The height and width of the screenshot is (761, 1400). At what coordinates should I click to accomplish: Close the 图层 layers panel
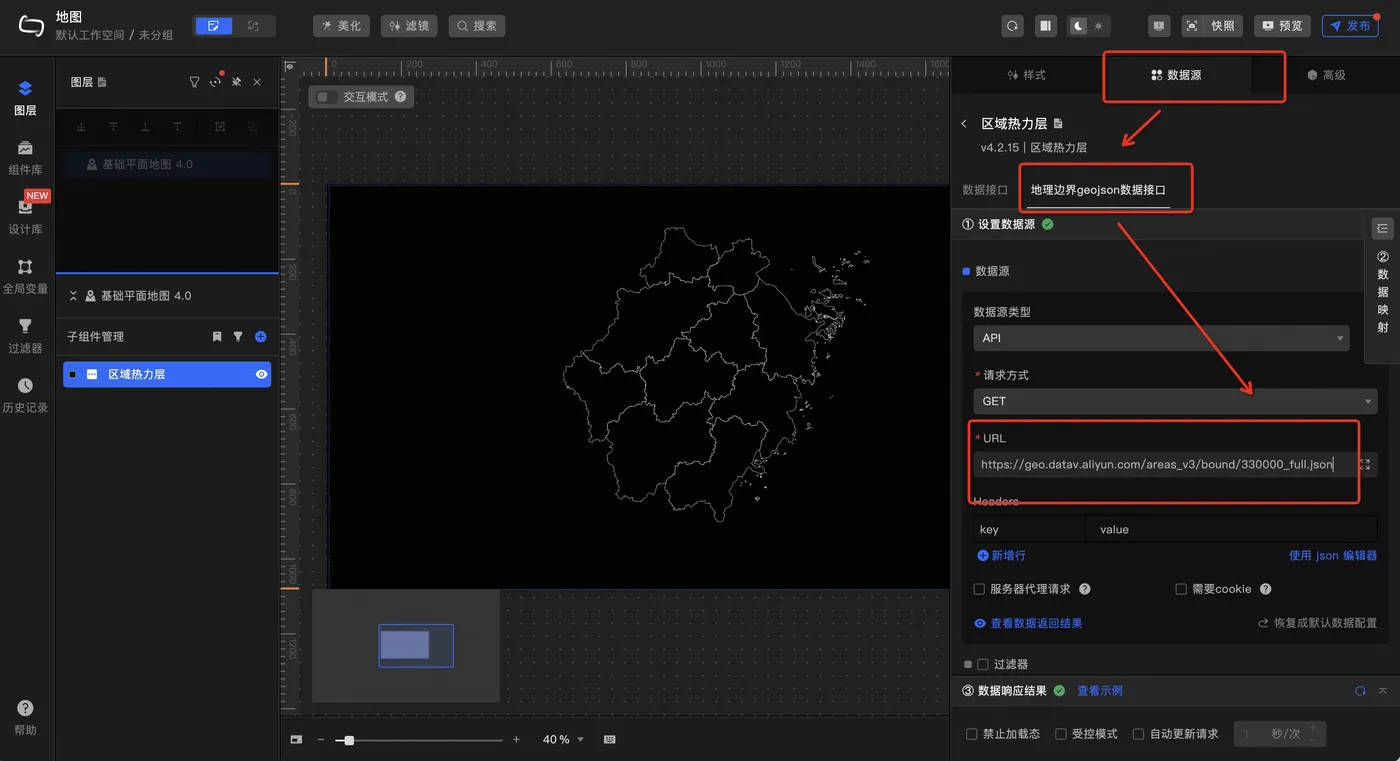tap(257, 82)
